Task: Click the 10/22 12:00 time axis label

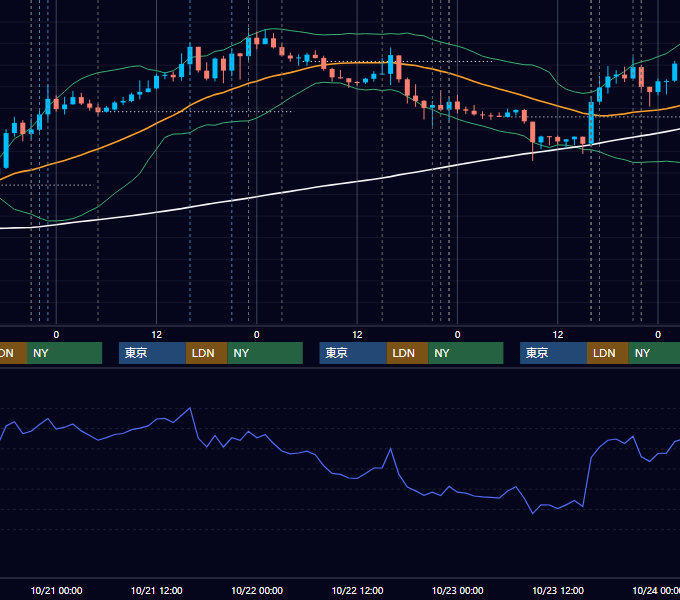Action: click(357, 590)
